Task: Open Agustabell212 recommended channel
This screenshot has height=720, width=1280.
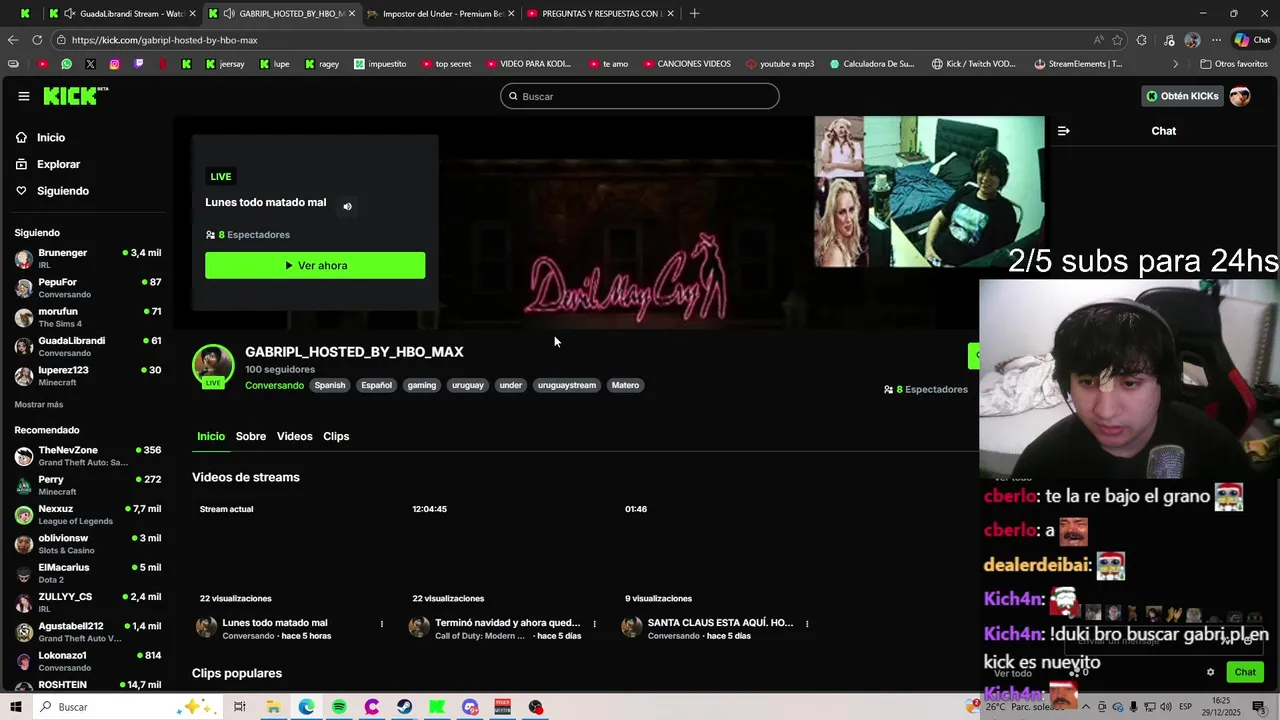Action: (x=88, y=631)
